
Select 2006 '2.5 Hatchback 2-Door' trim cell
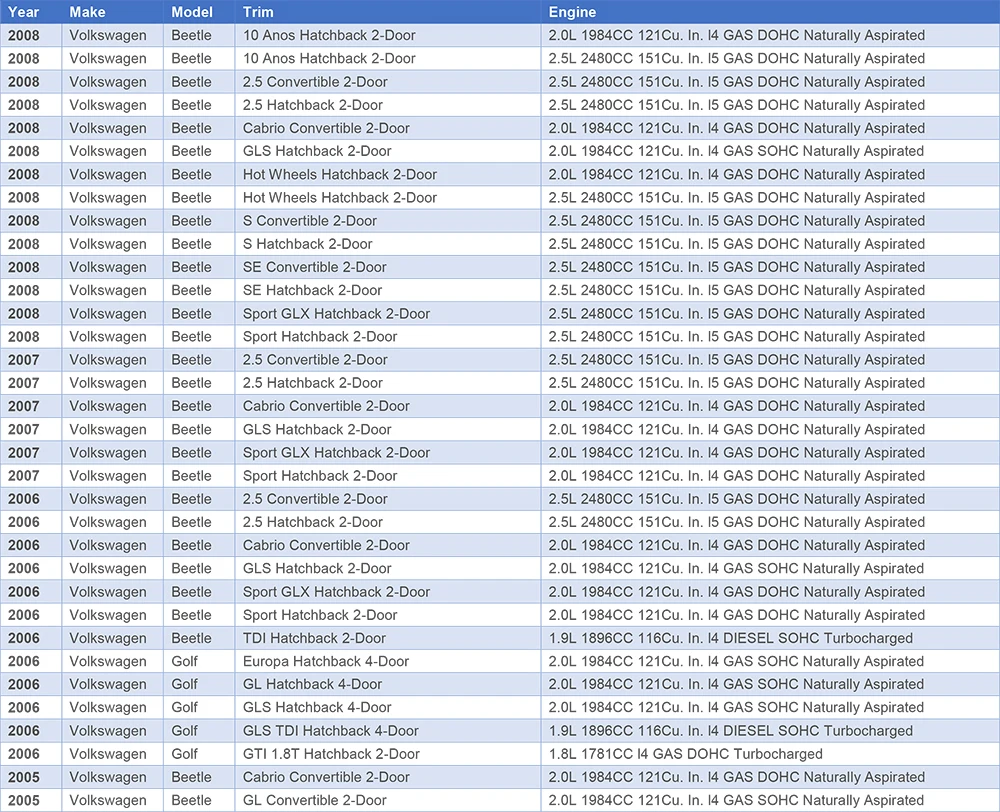388,522
